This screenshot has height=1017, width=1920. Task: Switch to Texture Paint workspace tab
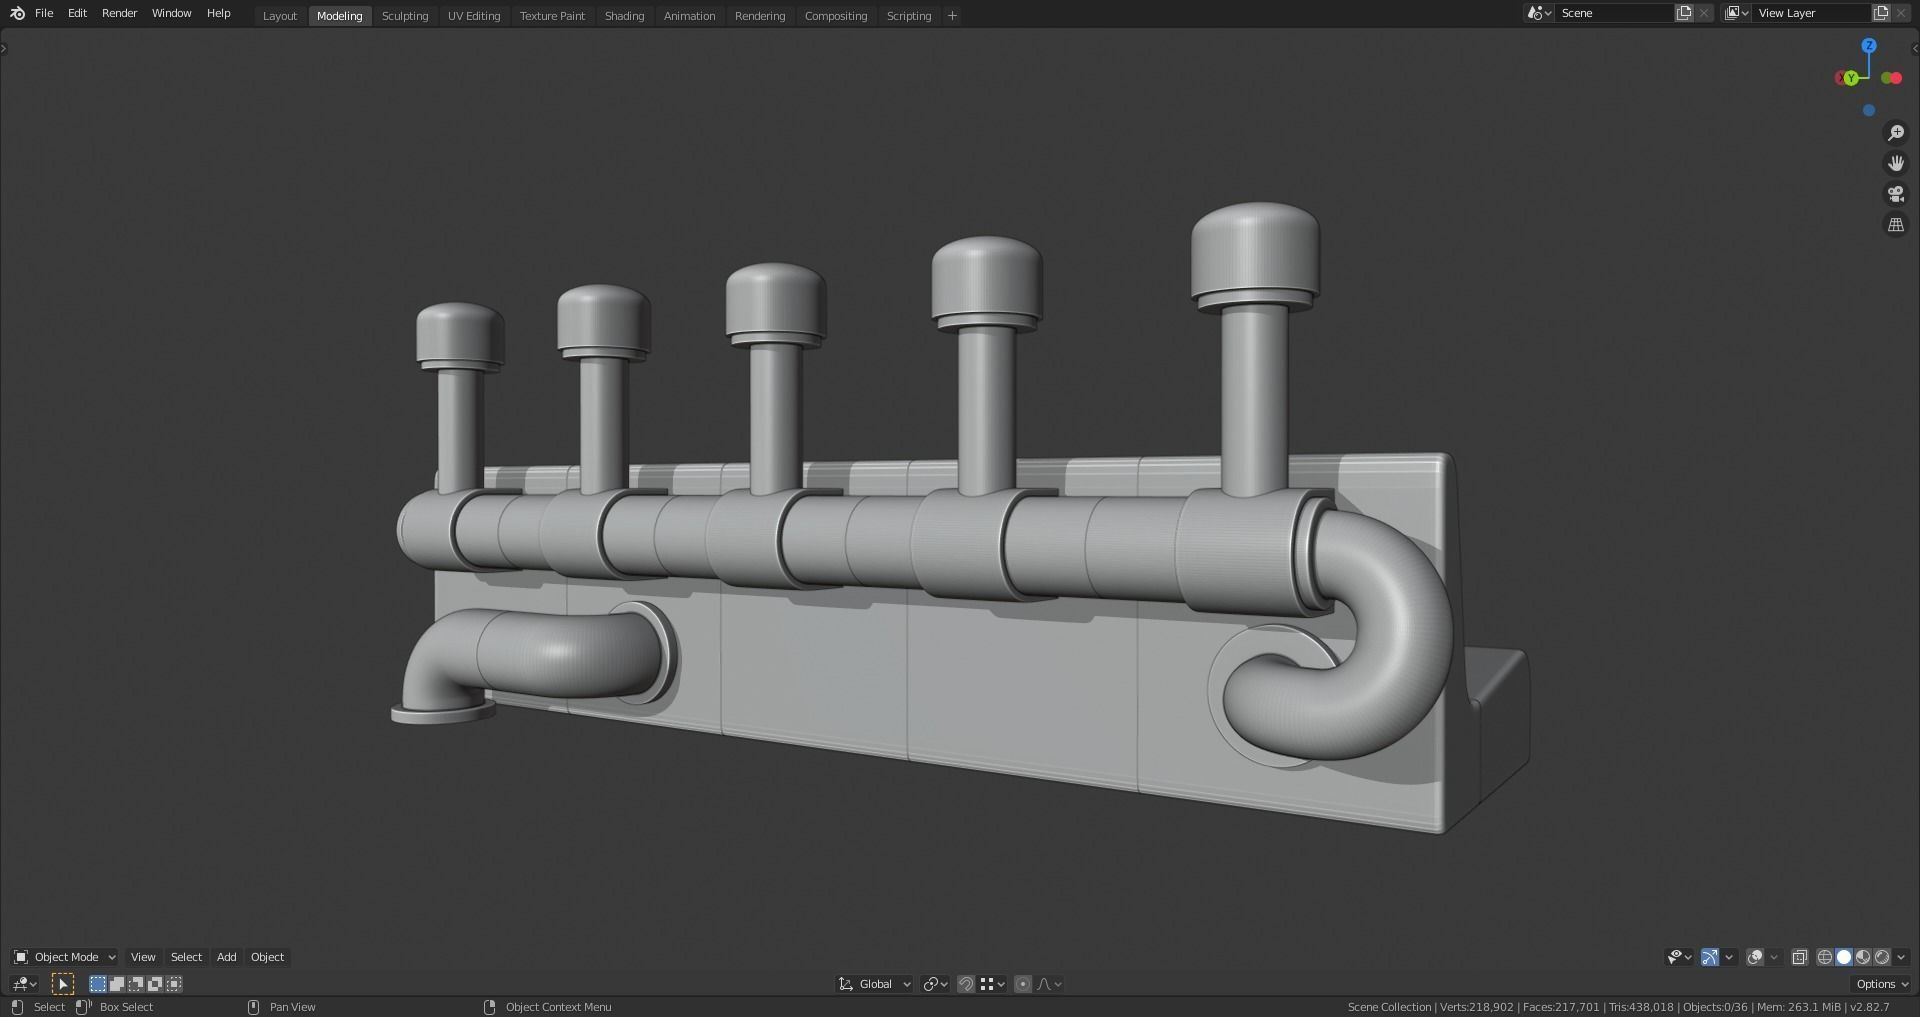click(552, 16)
